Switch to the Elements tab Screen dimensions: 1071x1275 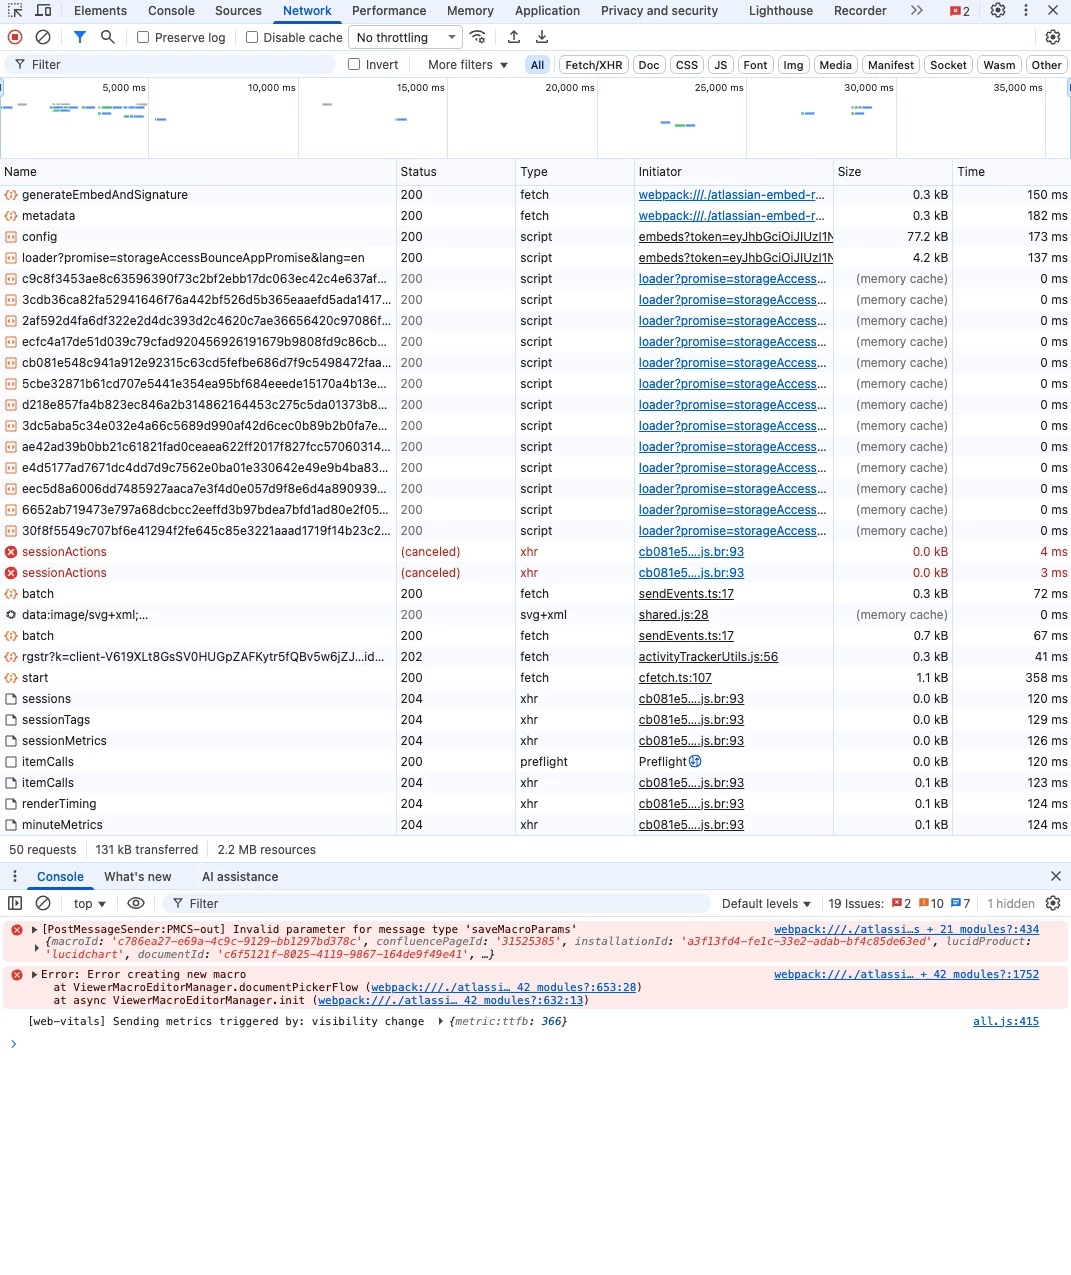pos(100,11)
